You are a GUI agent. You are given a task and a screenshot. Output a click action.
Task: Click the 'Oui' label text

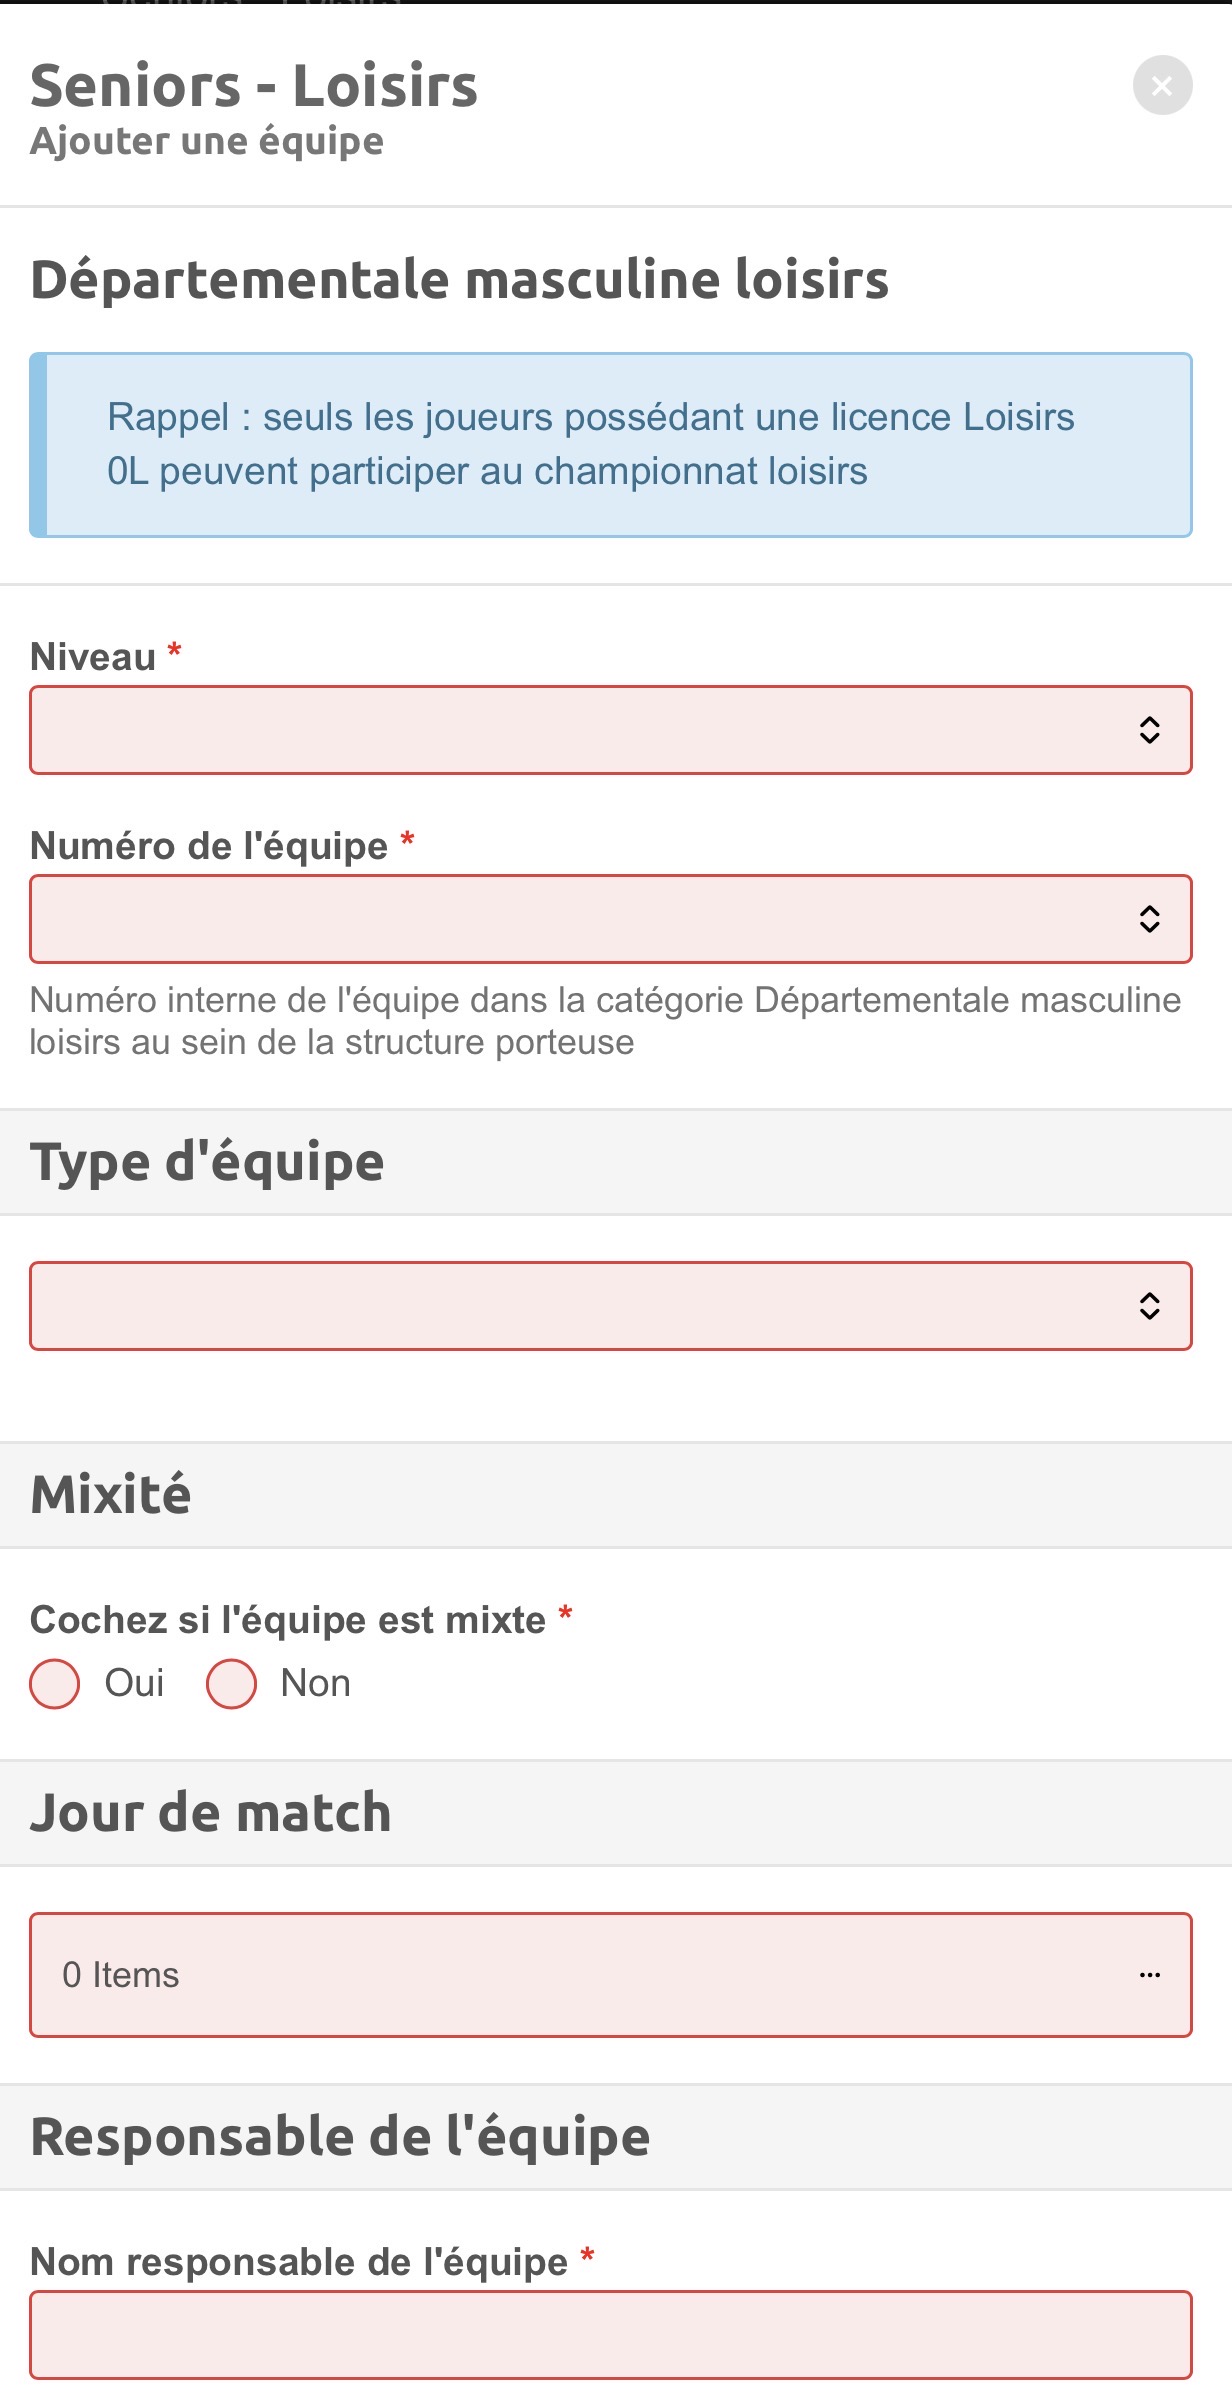pos(134,1684)
